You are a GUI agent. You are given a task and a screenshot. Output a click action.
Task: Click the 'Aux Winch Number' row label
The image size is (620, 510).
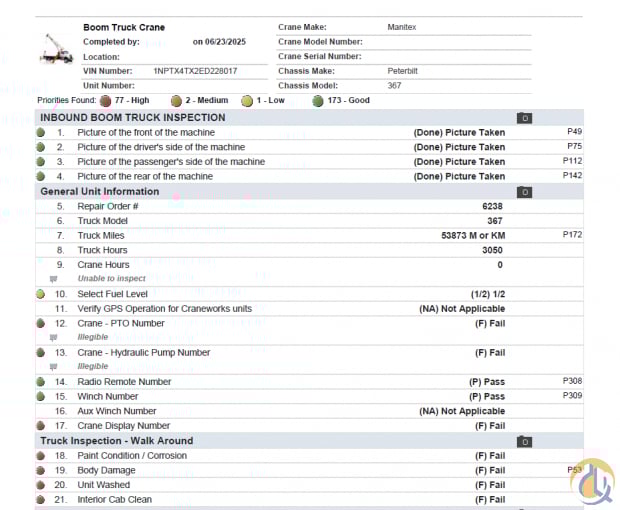coord(117,411)
